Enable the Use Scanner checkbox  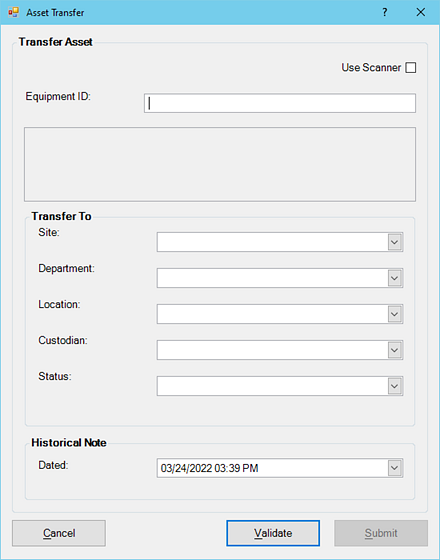[411, 68]
